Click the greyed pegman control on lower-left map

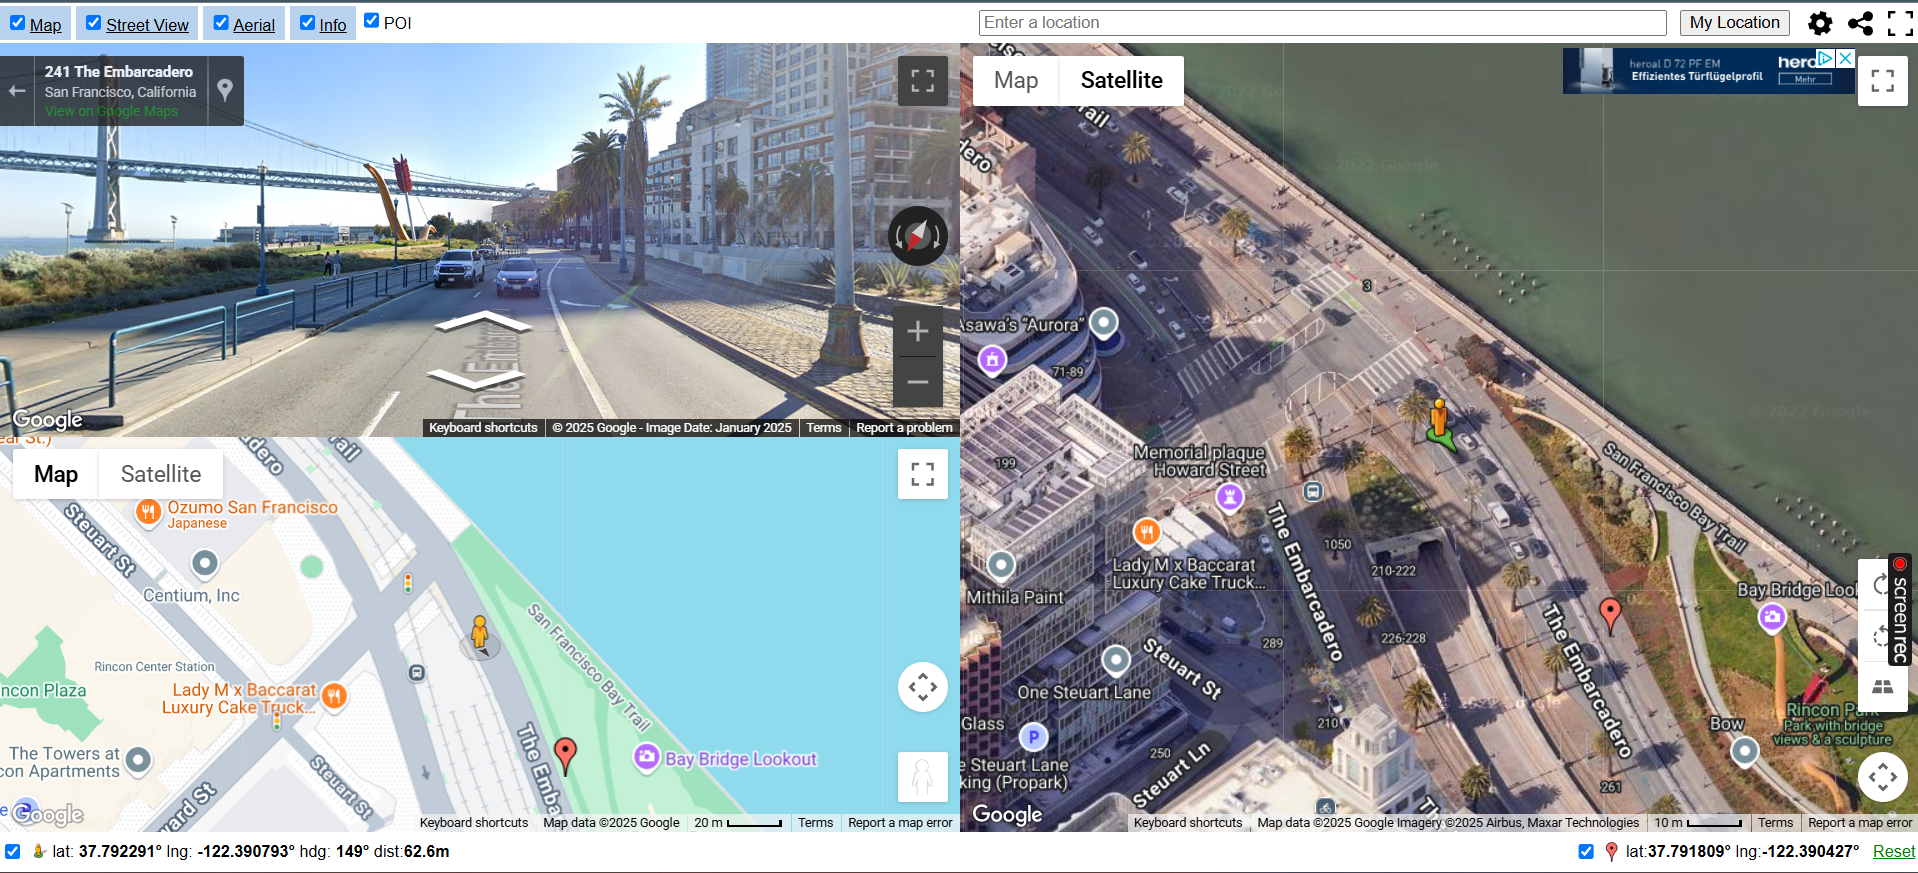pos(923,777)
